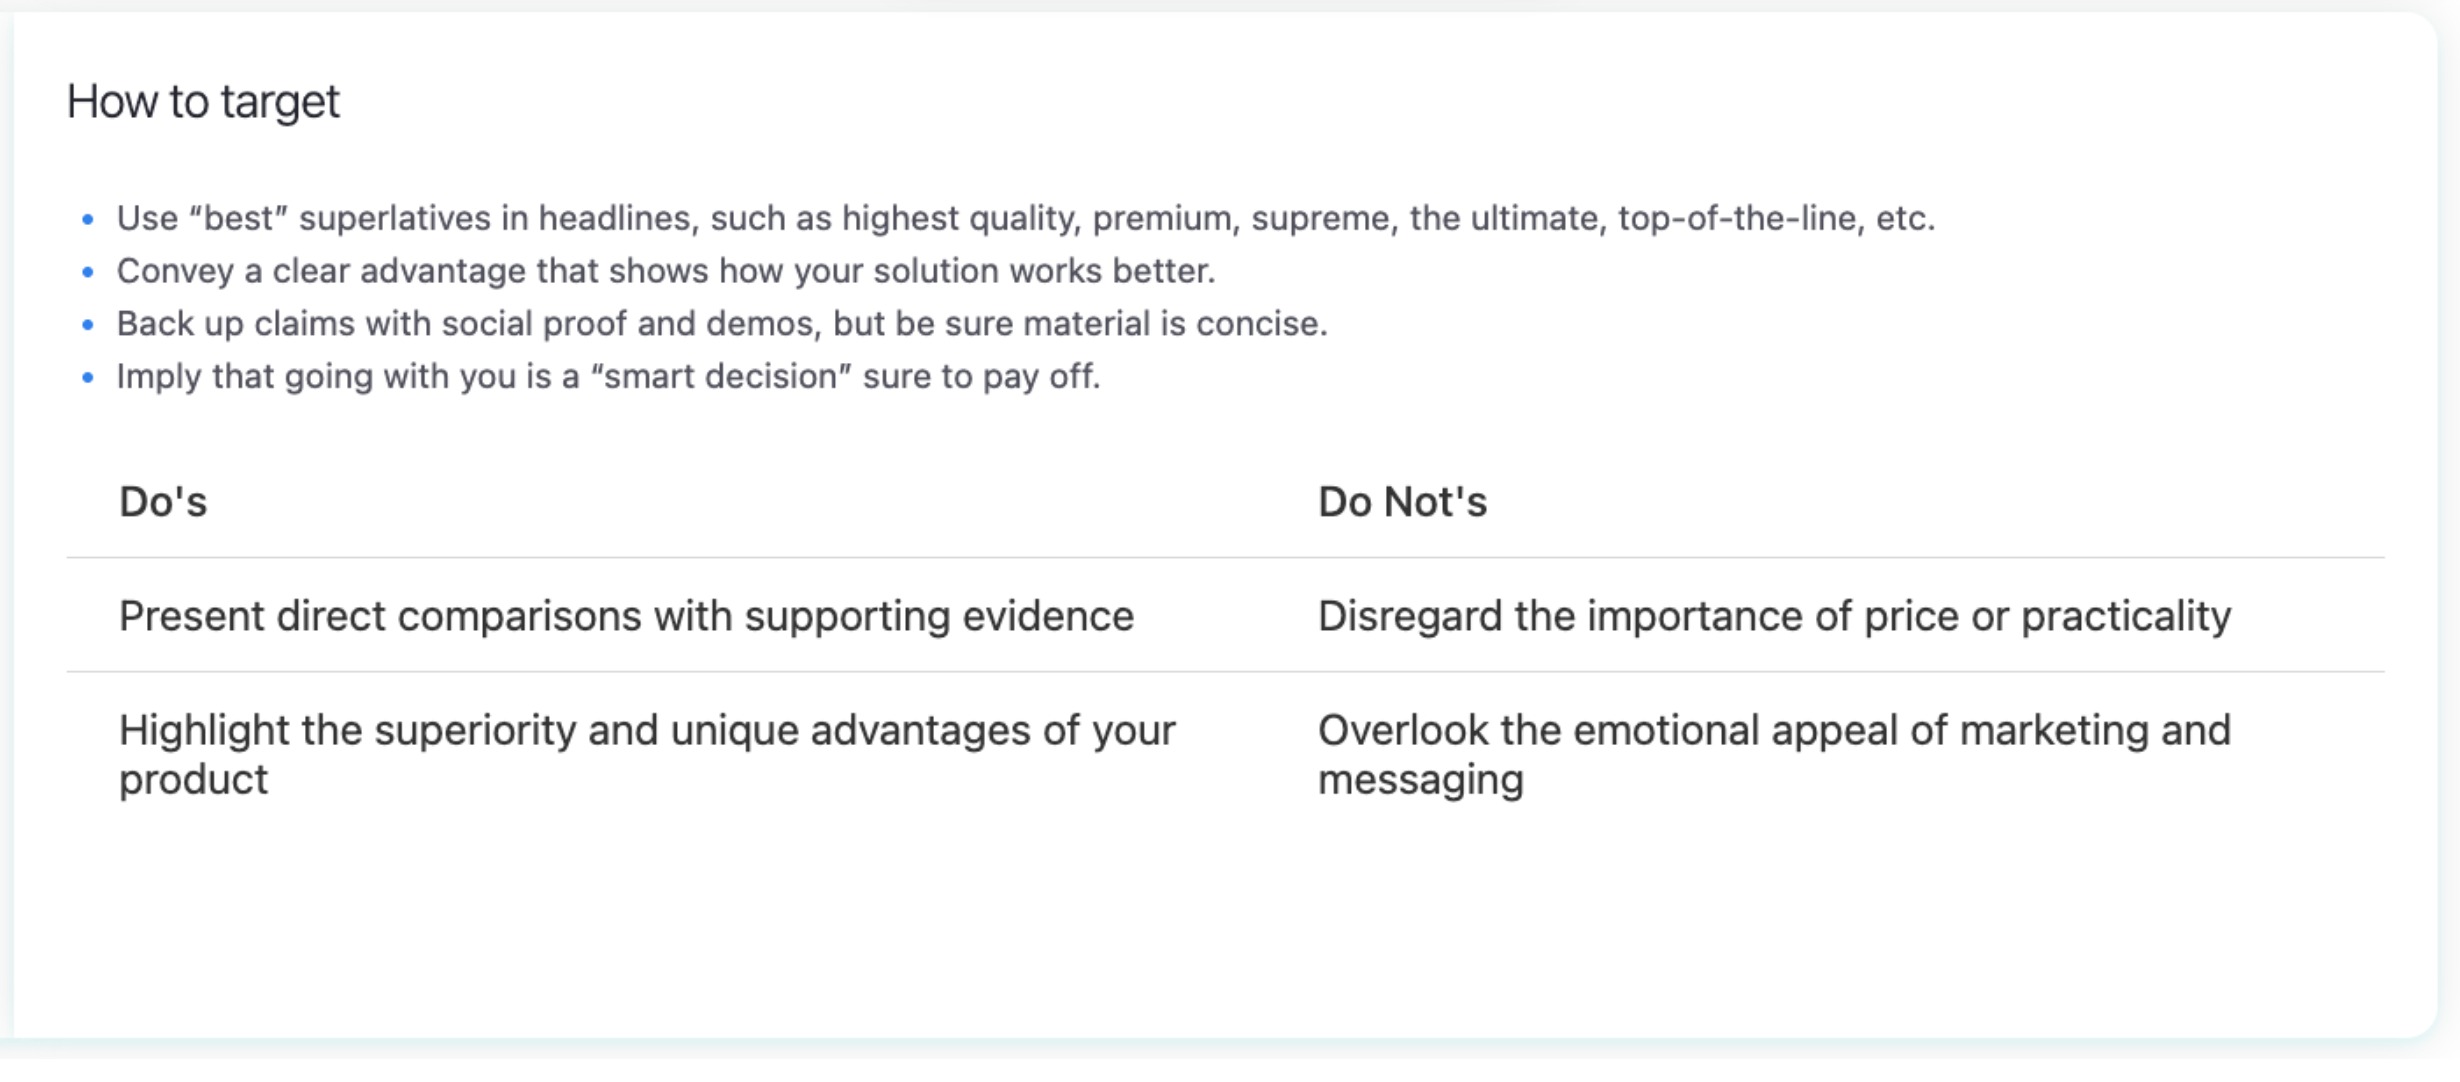Select the "Present direct comparisons with supporting evidence" cell

coord(626,616)
